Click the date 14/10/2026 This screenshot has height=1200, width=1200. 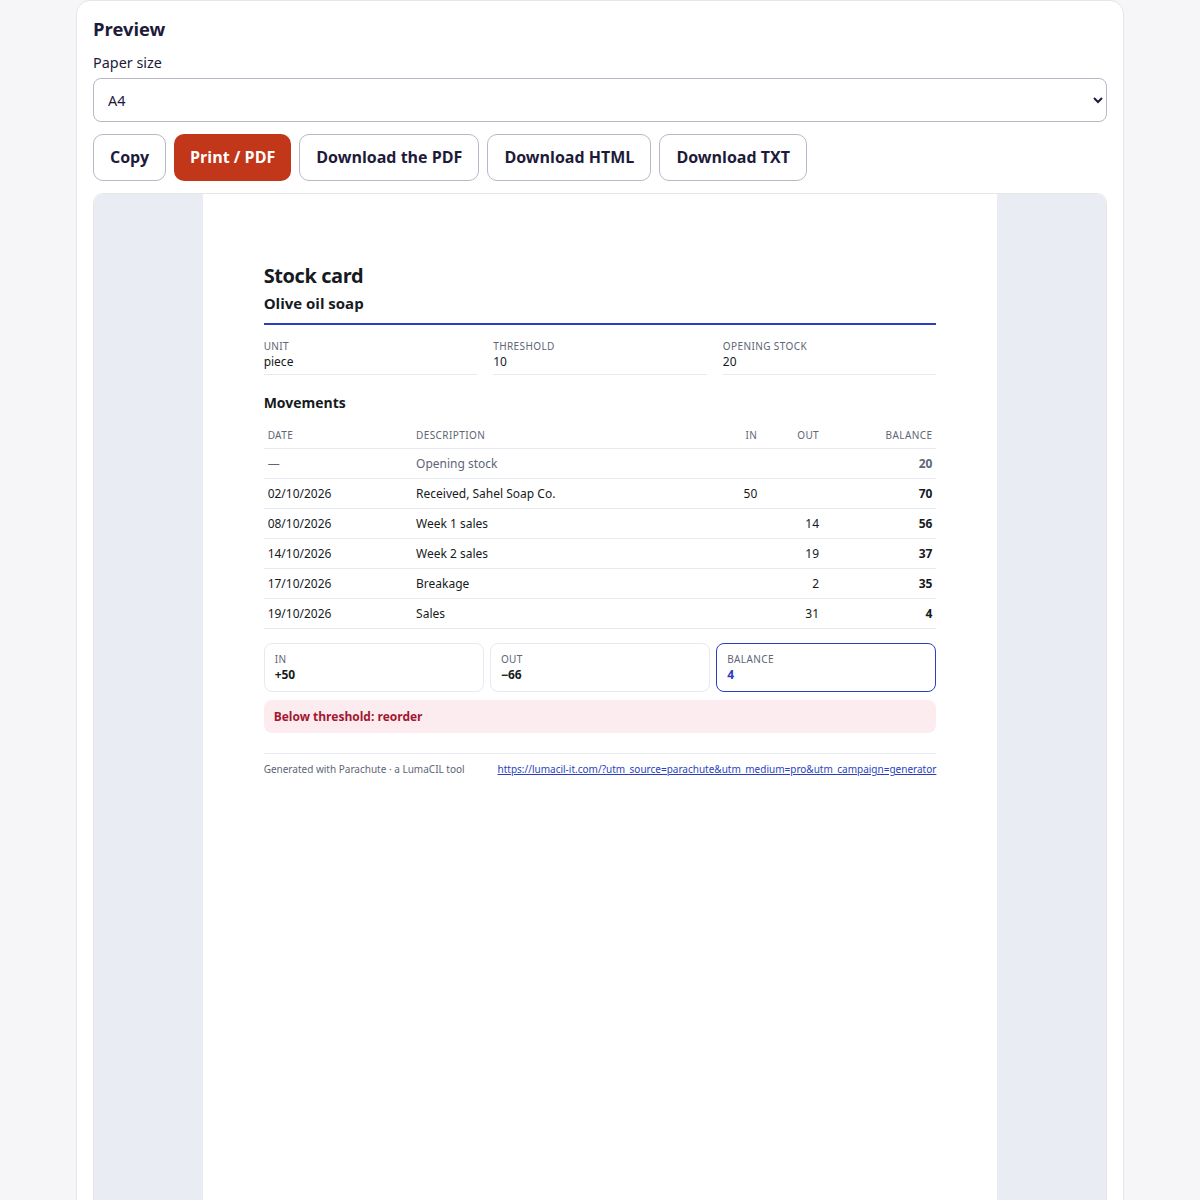pos(300,554)
